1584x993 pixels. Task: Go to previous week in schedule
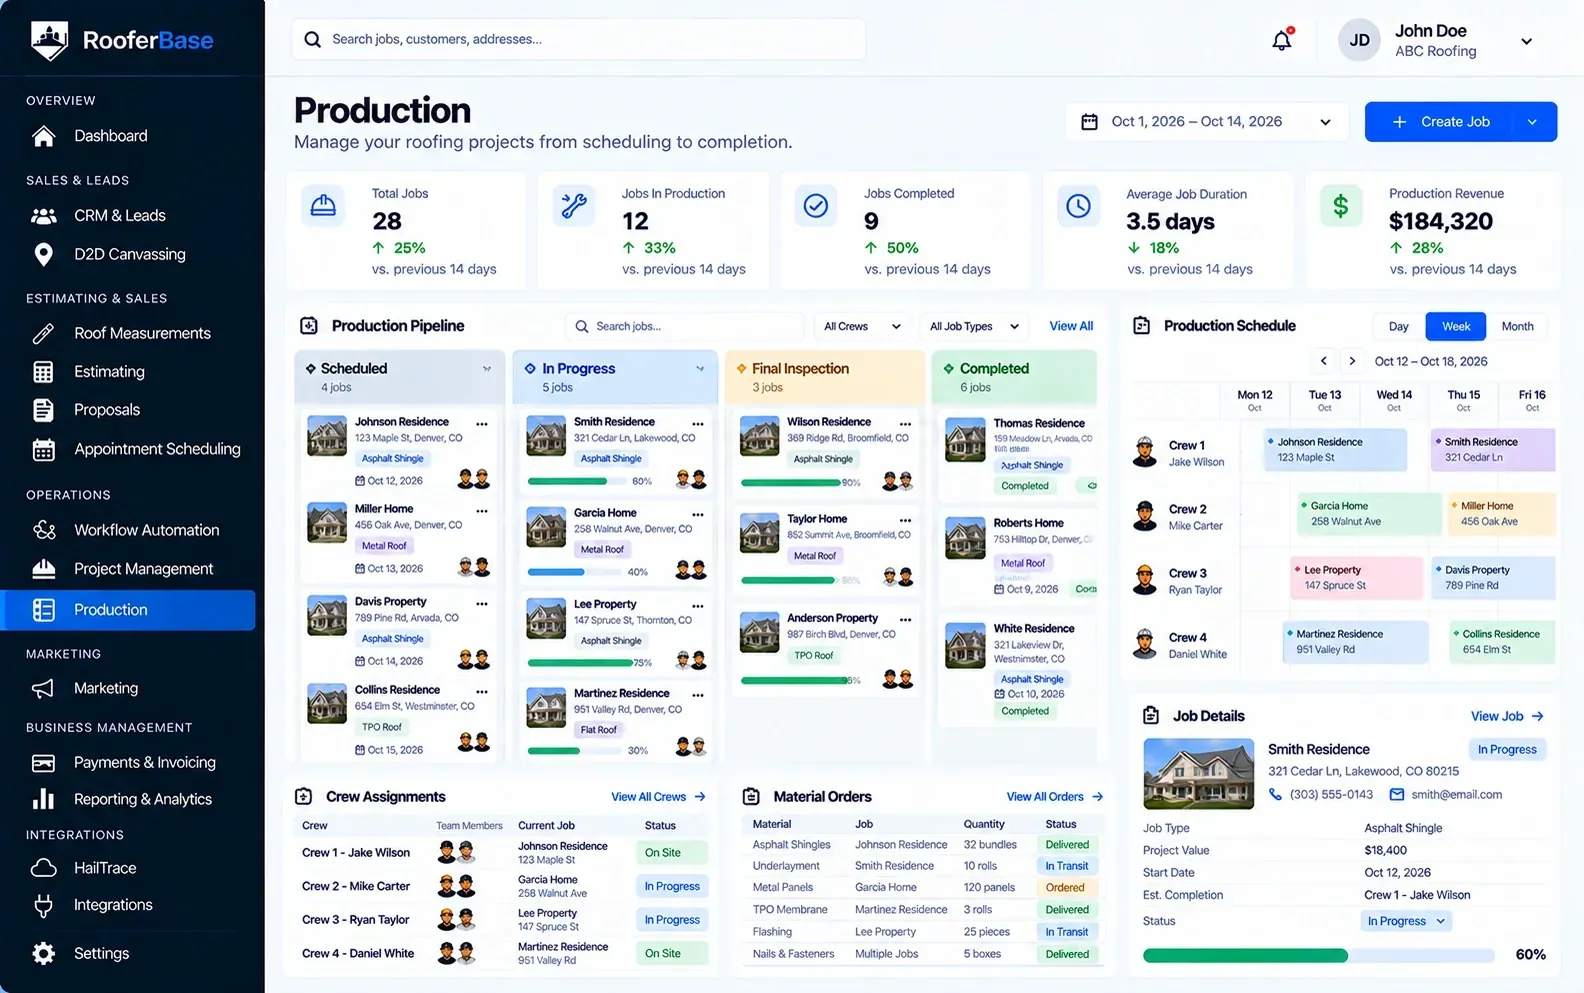coord(1324,361)
